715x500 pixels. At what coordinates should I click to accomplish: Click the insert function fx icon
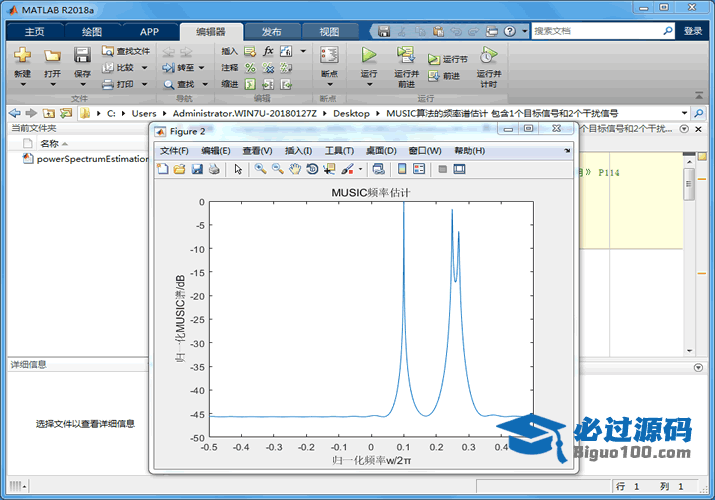[268, 51]
